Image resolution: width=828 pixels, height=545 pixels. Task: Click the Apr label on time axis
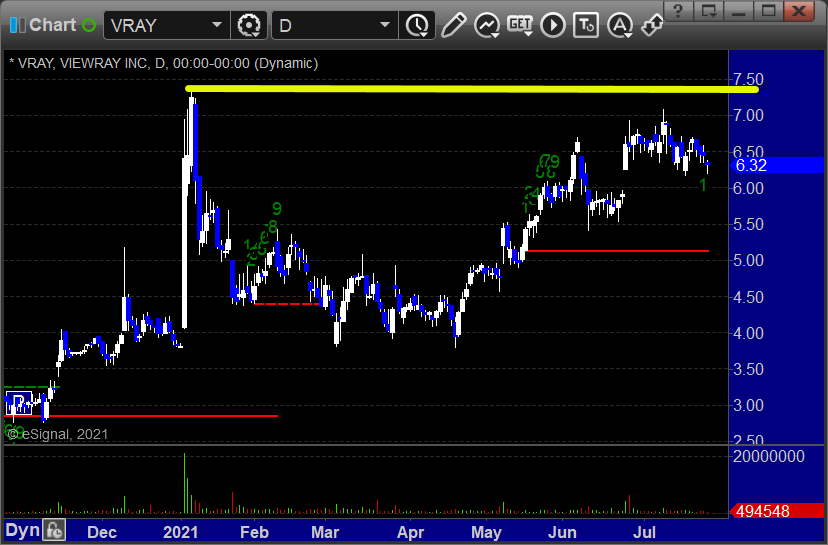point(410,532)
